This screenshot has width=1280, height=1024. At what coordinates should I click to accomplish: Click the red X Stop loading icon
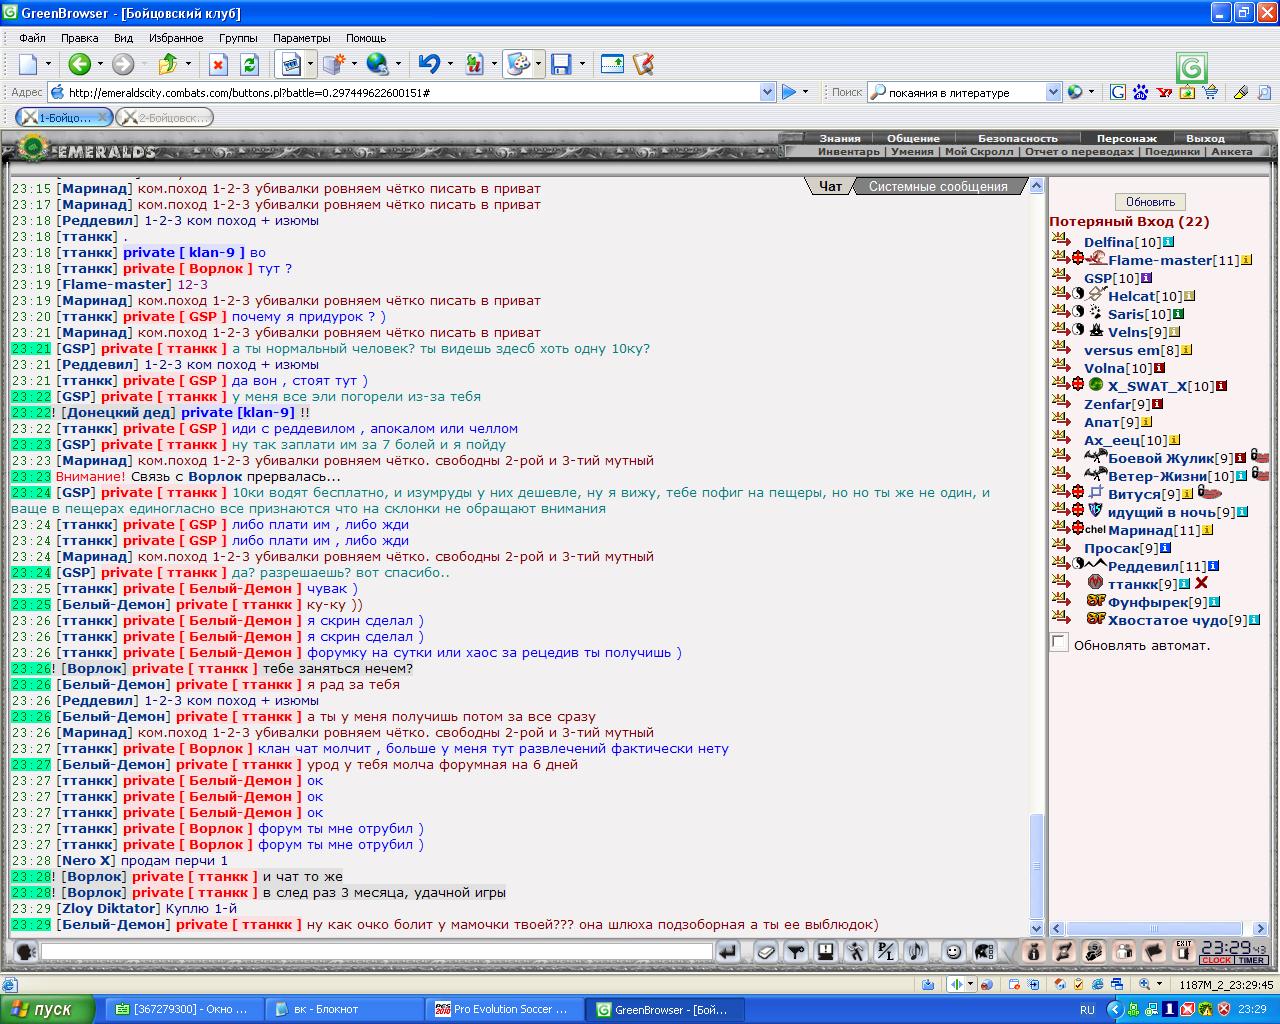[x=218, y=64]
